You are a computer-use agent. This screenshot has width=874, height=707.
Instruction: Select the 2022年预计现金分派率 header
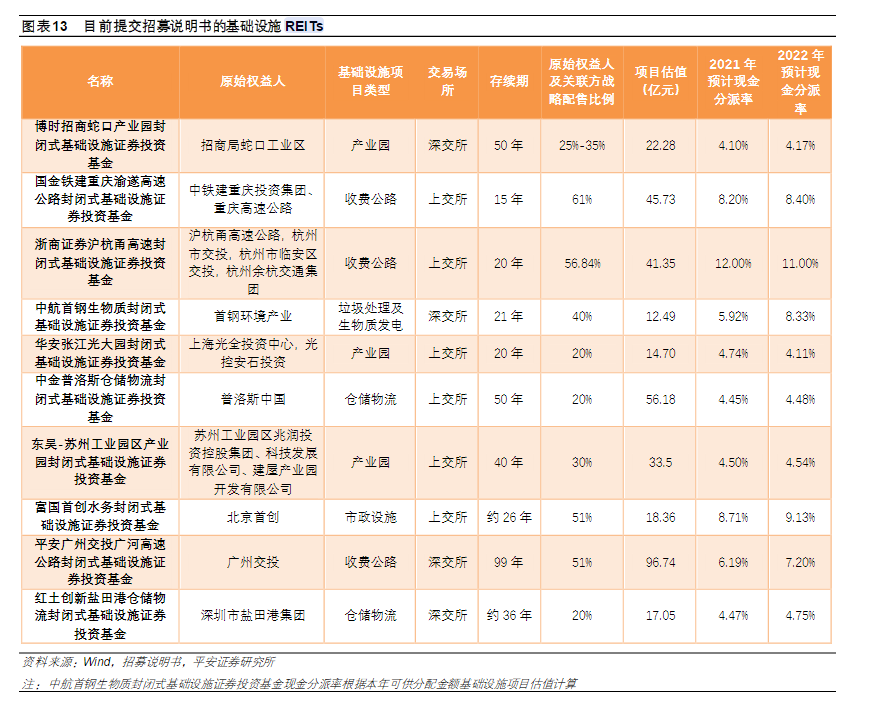pyautogui.click(x=800, y=81)
